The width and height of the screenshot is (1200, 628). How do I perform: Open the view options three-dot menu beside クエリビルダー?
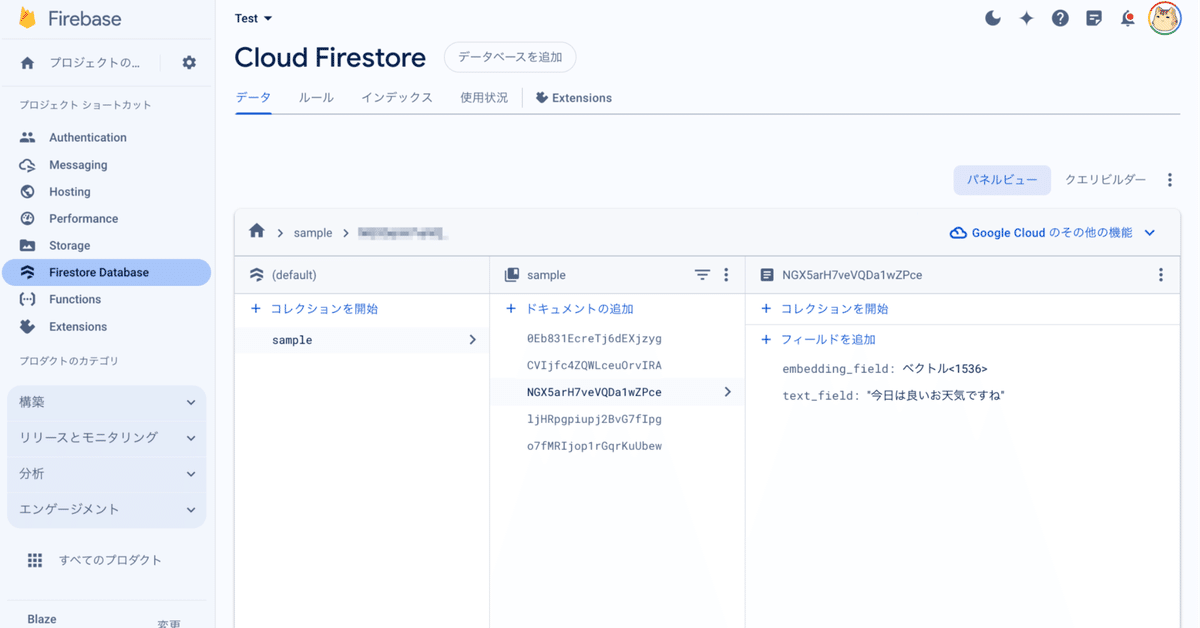1170,180
